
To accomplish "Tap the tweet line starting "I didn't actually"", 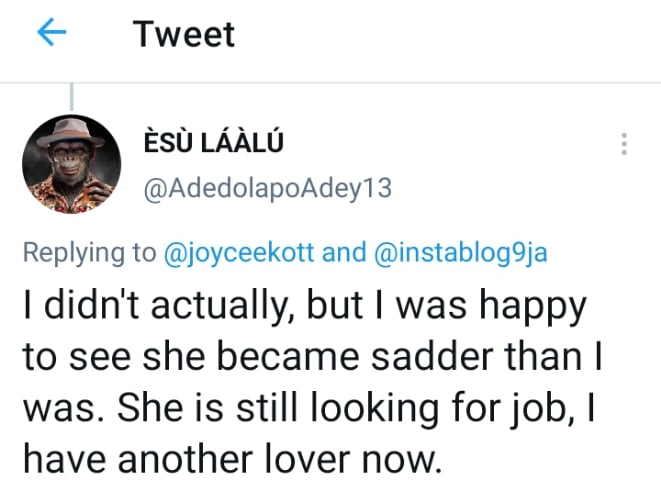I will tap(302, 304).
